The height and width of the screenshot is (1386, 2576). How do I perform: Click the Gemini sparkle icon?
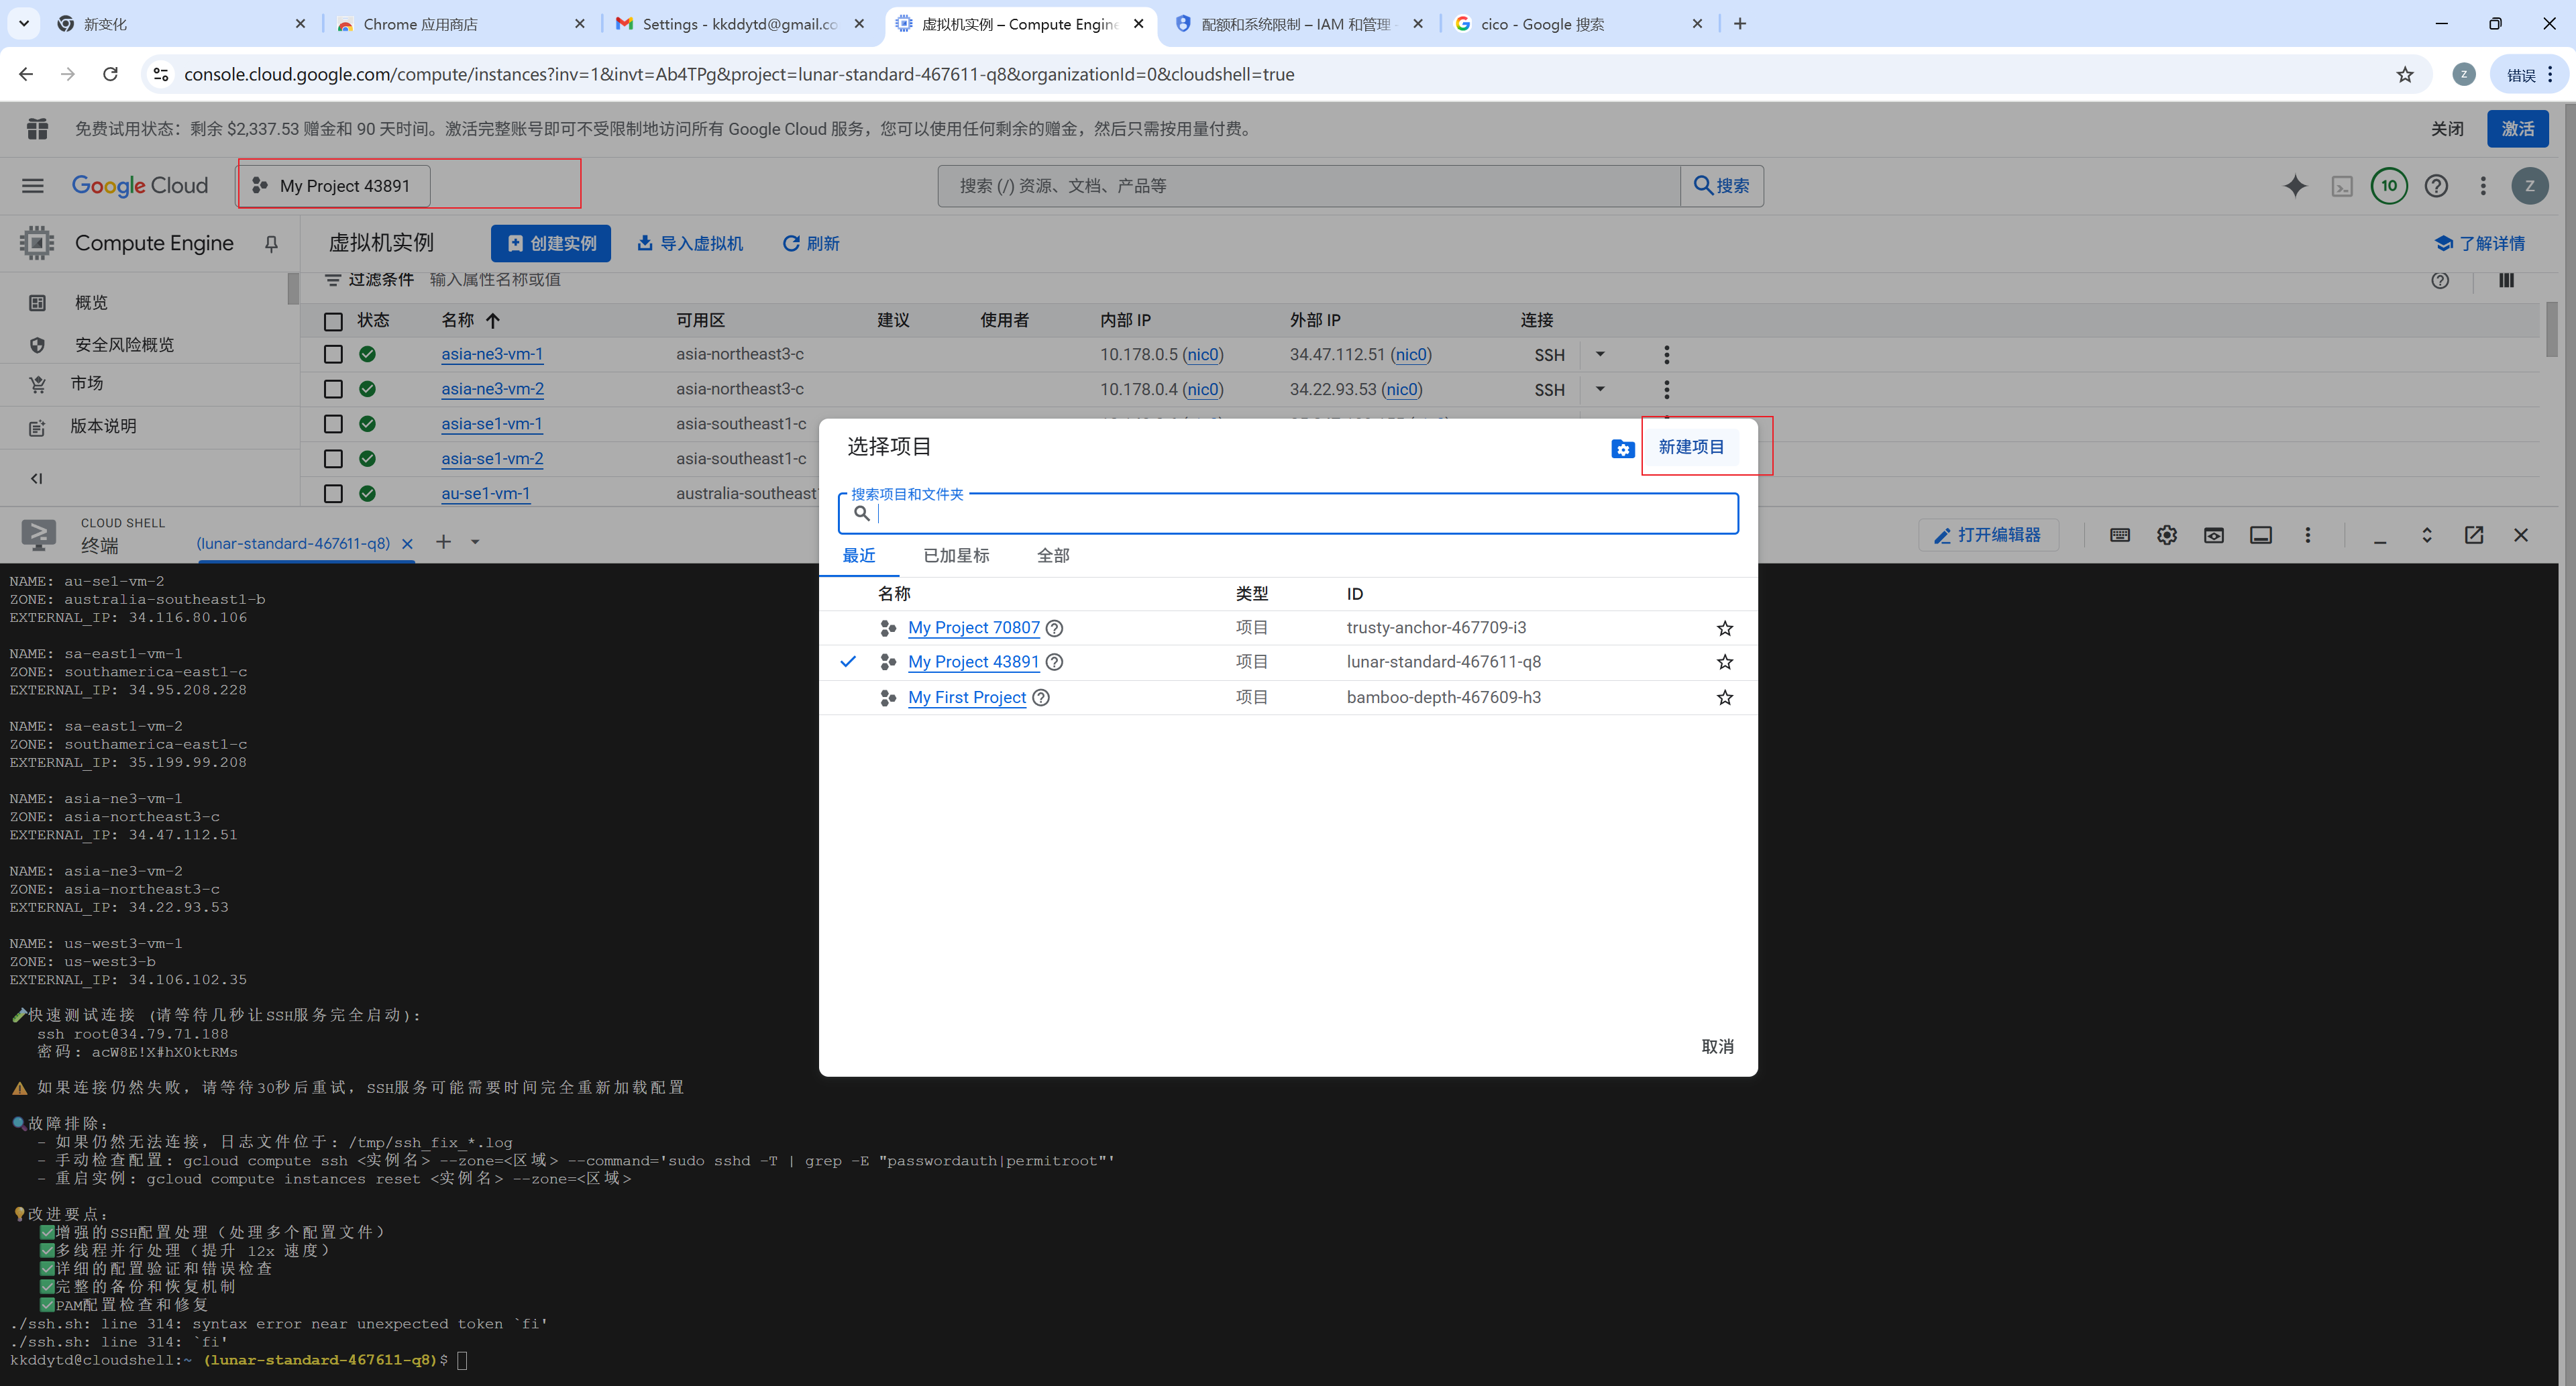tap(2295, 186)
